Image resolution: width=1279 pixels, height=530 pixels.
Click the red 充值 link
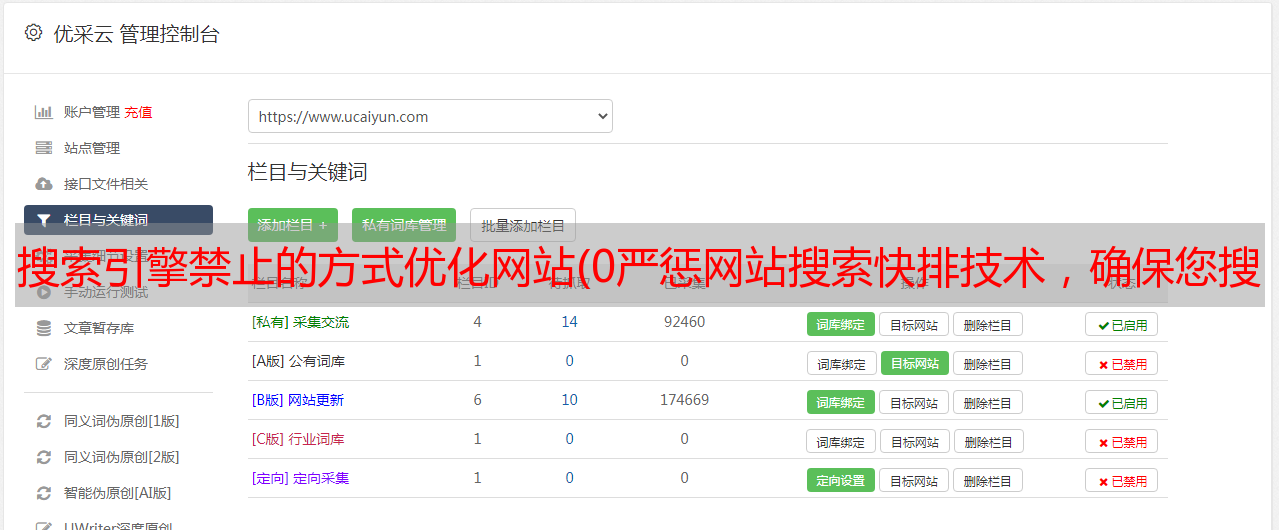(x=139, y=112)
